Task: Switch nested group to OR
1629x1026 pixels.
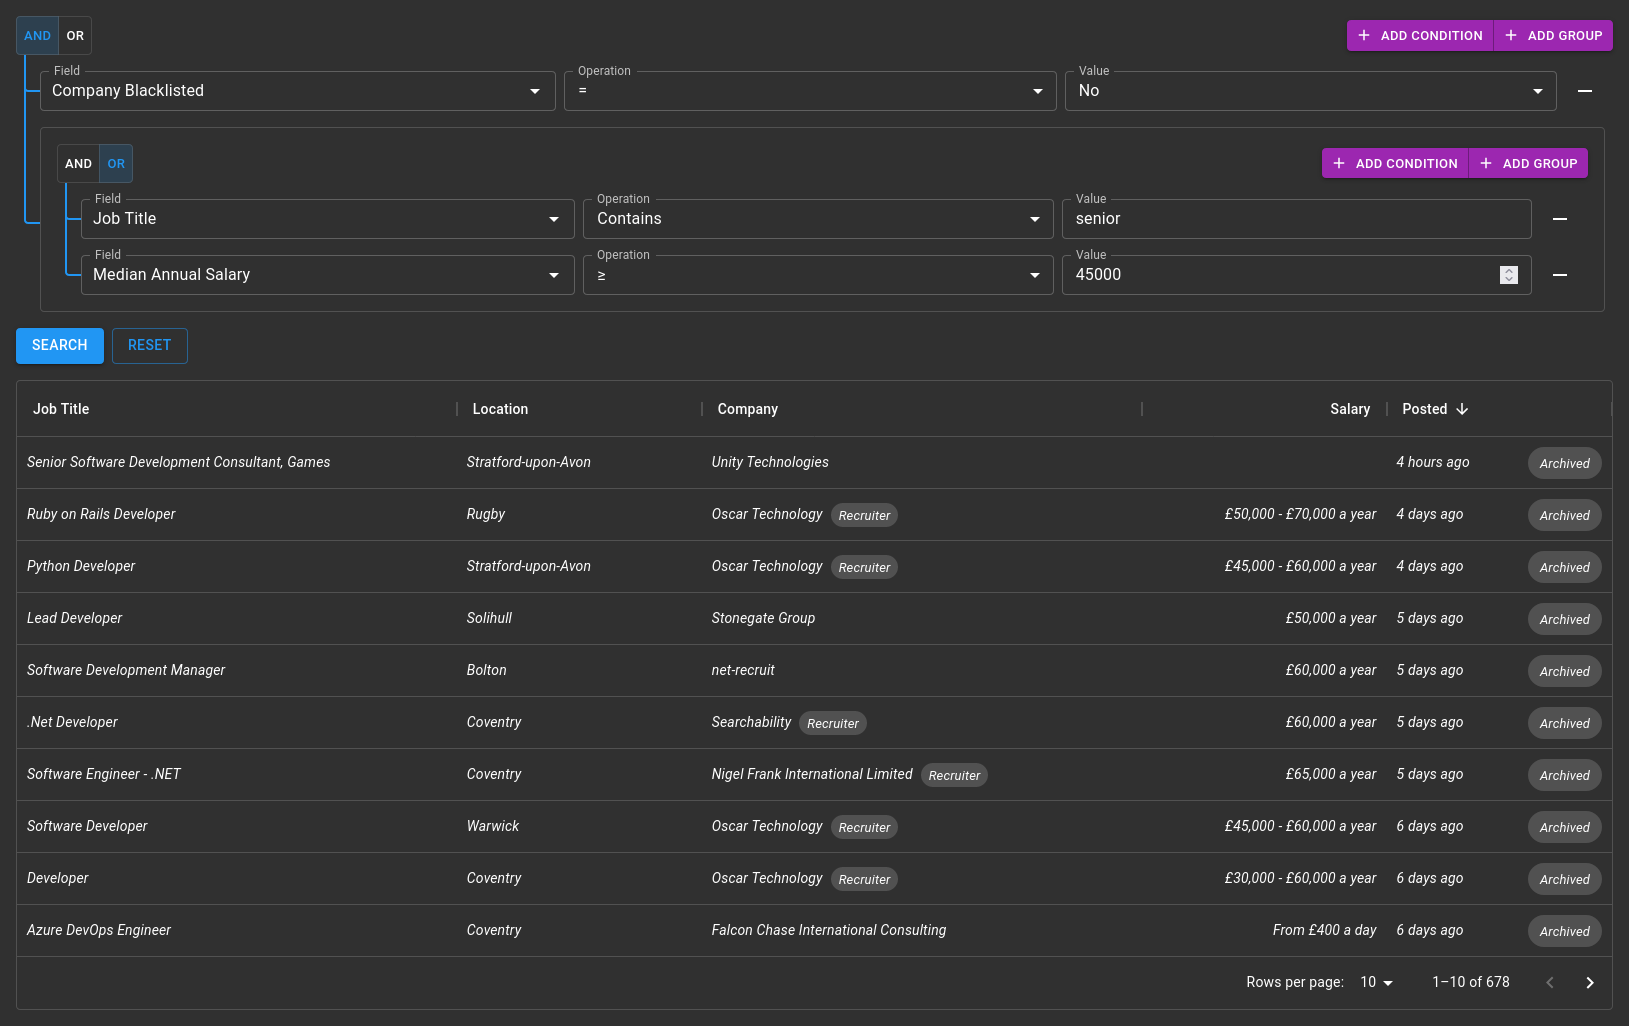Action: pyautogui.click(x=116, y=164)
